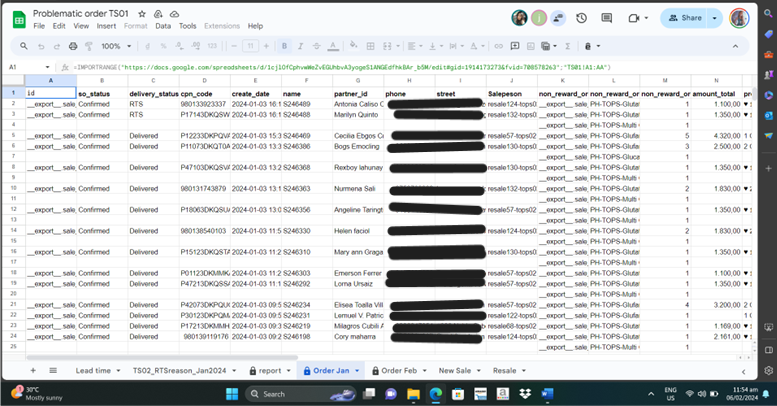The width and height of the screenshot is (777, 406).
Task: Open File Explorer from the taskbar
Action: 413,394
